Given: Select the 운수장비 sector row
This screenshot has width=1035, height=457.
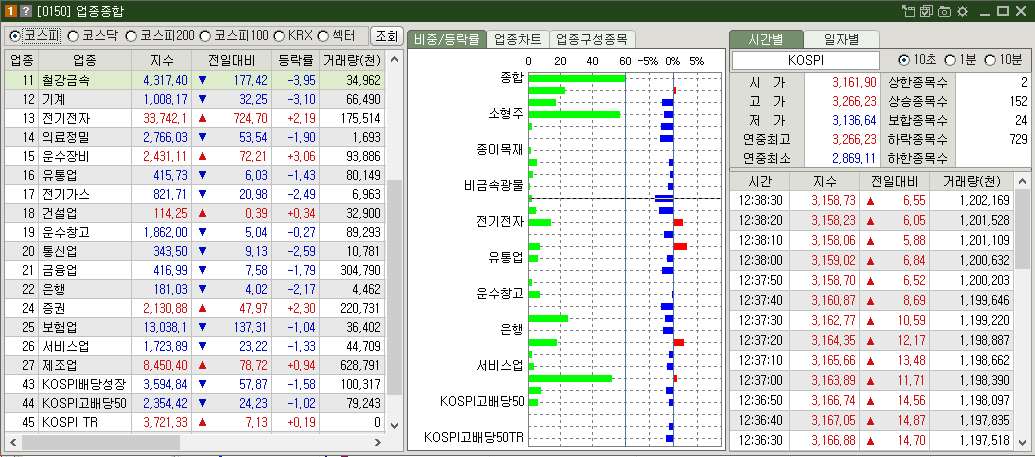Looking at the screenshot, I should click(195, 157).
